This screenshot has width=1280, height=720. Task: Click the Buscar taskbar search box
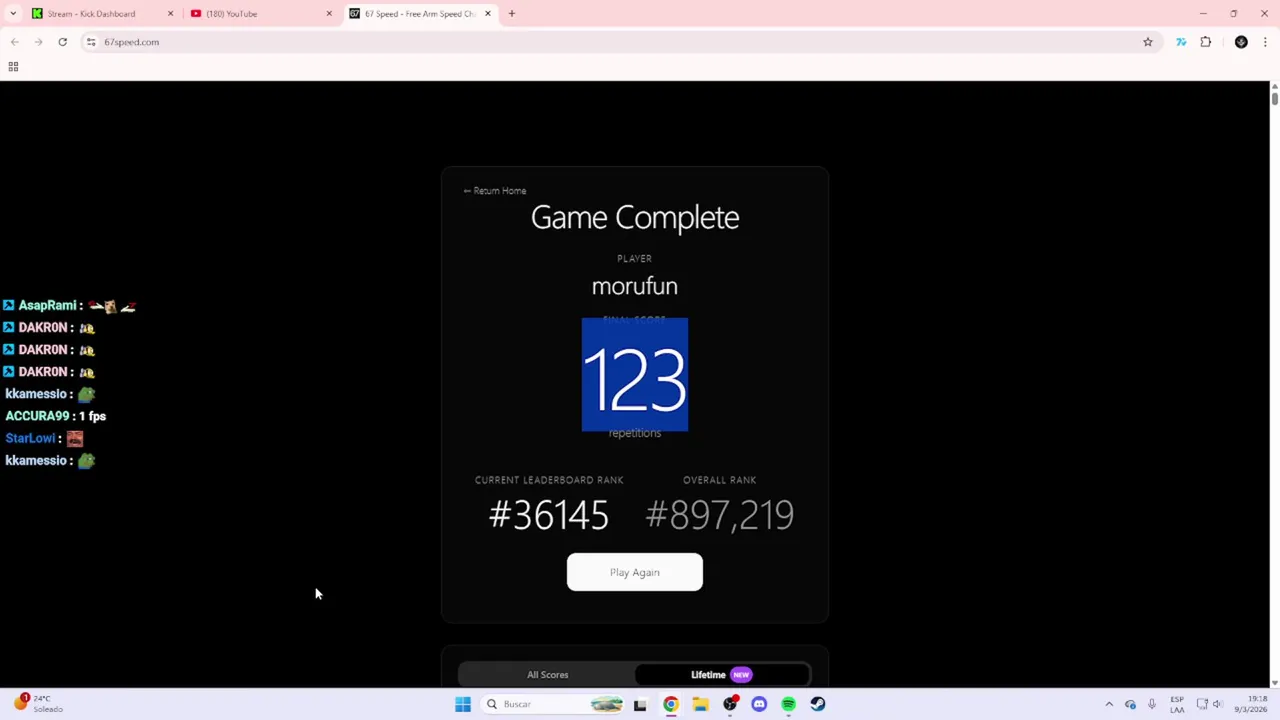(x=552, y=704)
